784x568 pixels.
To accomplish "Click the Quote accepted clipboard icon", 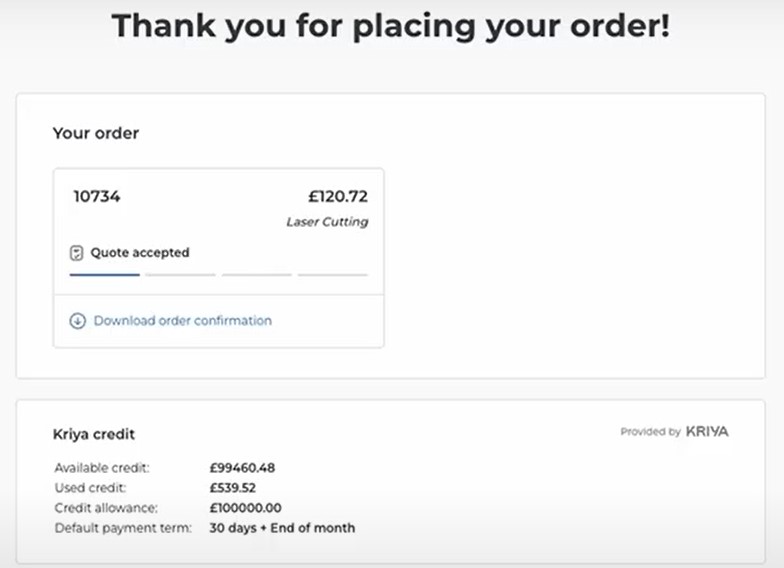I will 76,253.
